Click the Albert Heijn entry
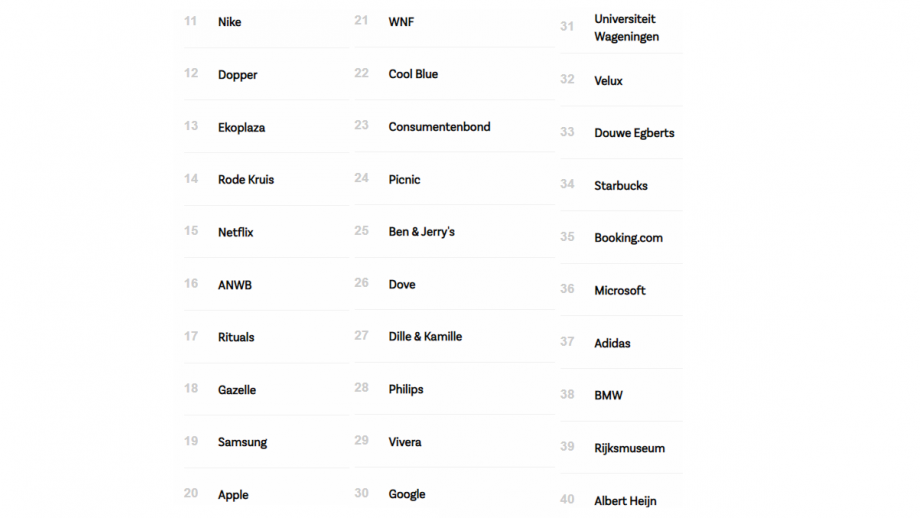This screenshot has width=920, height=518. pyautogui.click(x=625, y=501)
